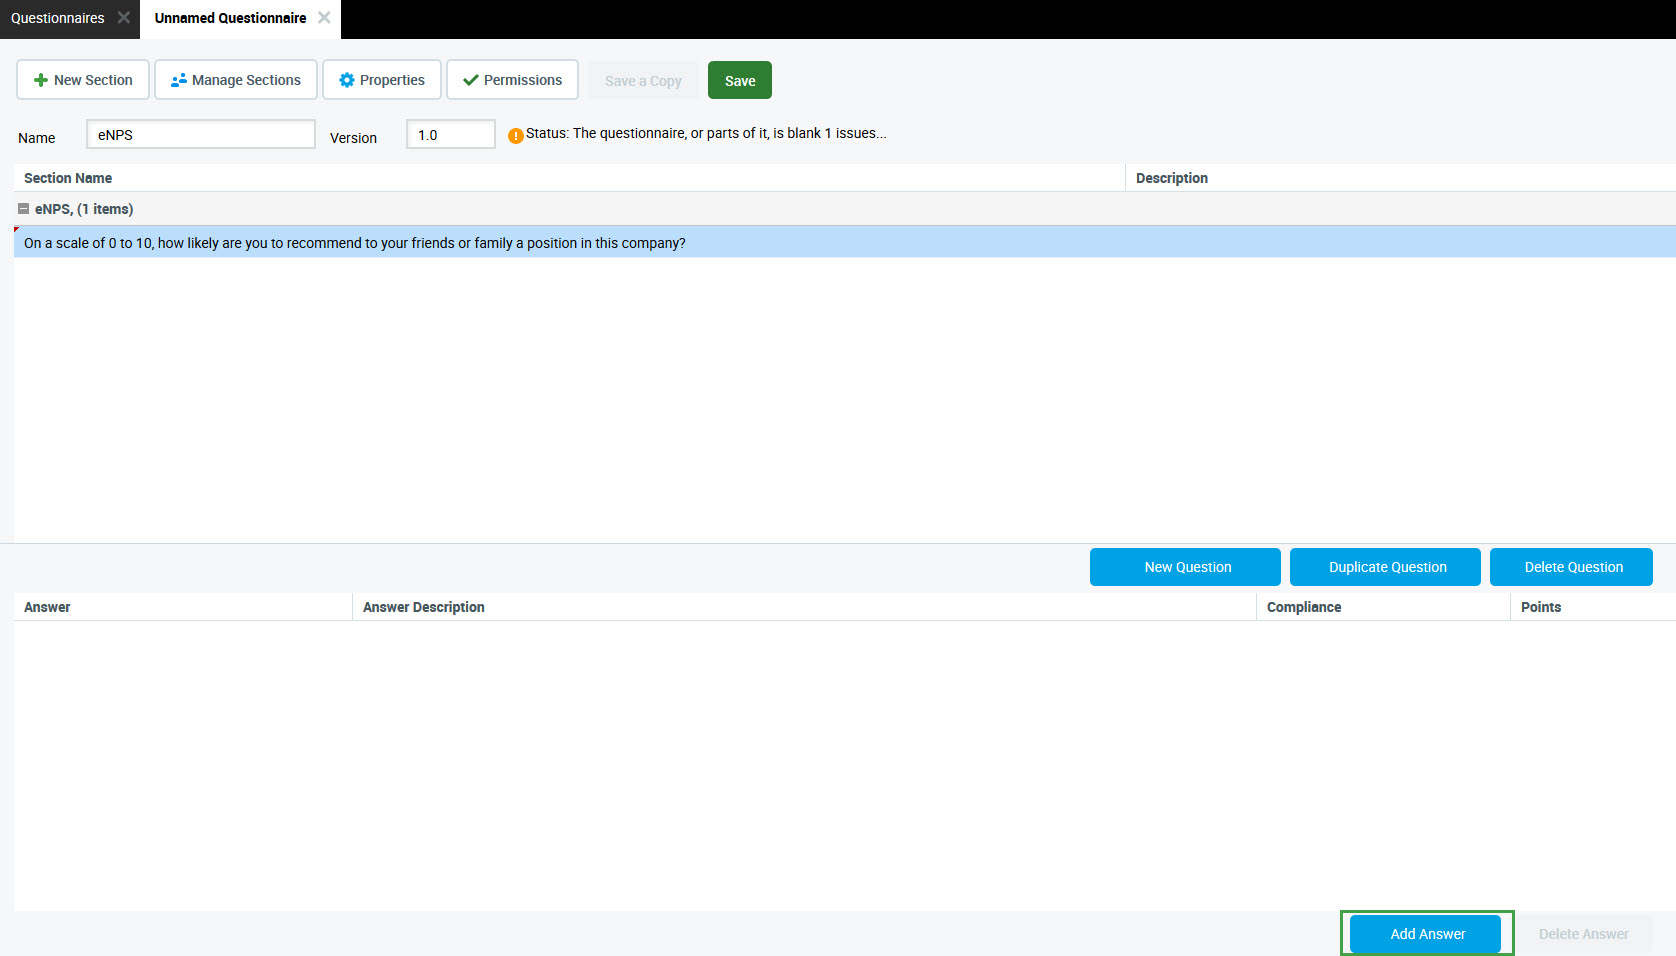
Task: Click the Properties gear icon
Action: (347, 80)
